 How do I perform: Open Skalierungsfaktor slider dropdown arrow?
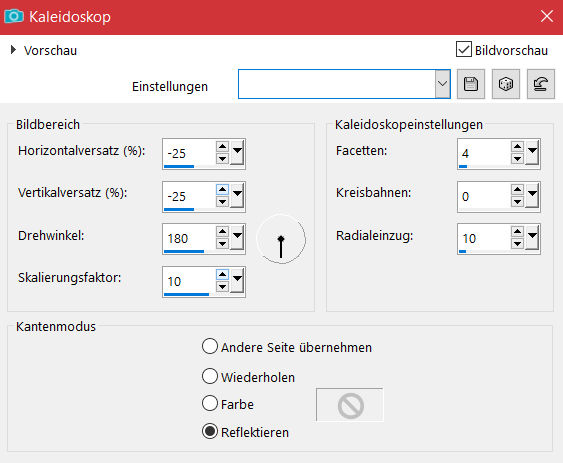237,280
